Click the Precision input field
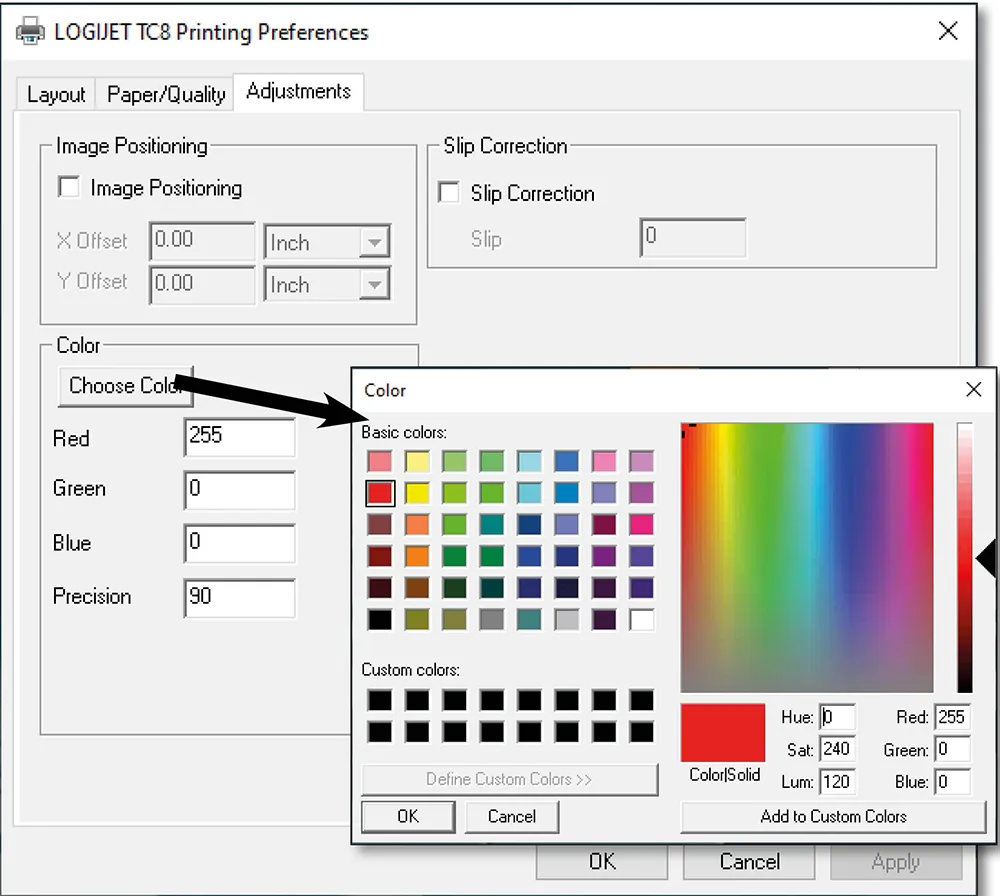Viewport: 1000px width, 896px height. [x=240, y=598]
